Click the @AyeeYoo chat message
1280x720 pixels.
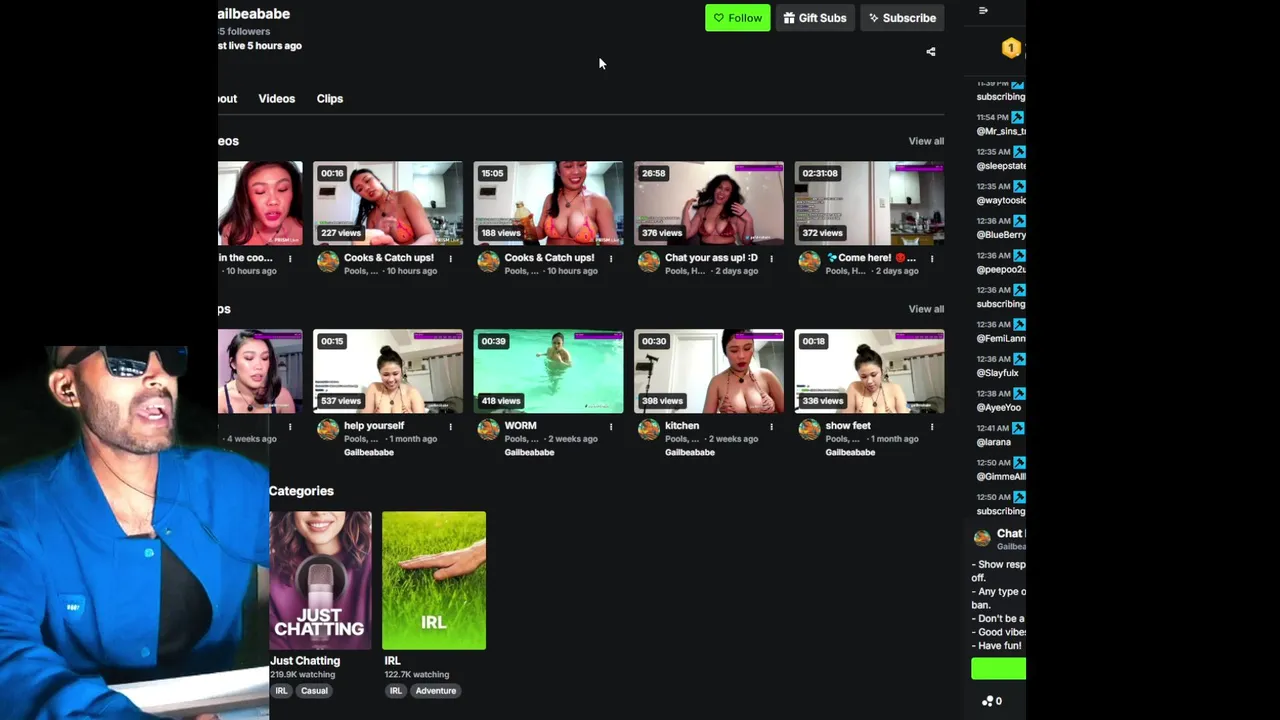point(998,408)
